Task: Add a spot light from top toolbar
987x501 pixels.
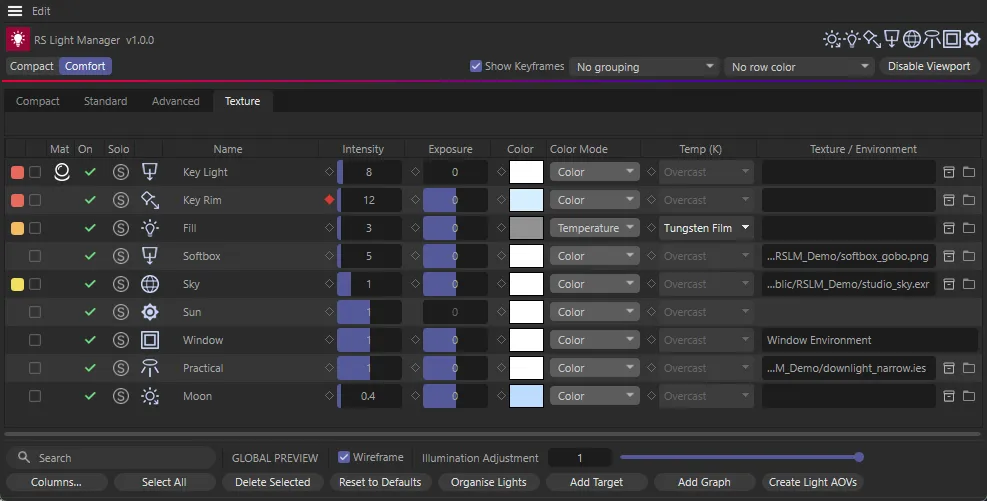Action: click(x=872, y=40)
